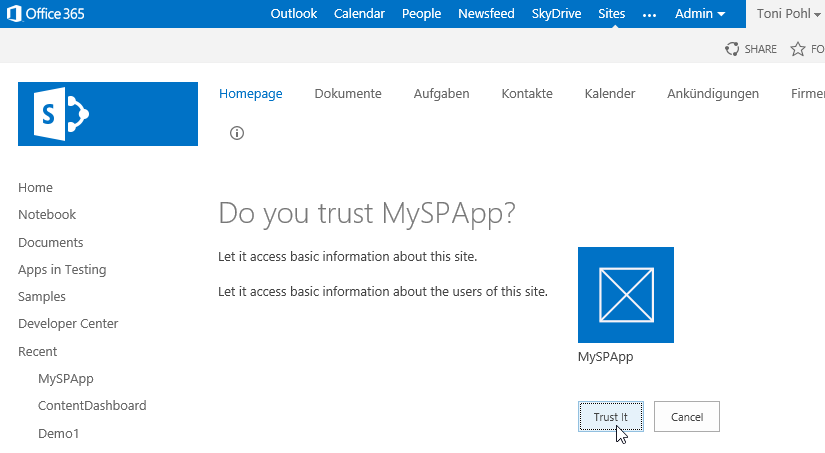Screen dimensions: 825x453
Task: Open the Ankündigungen tab
Action: tap(713, 94)
